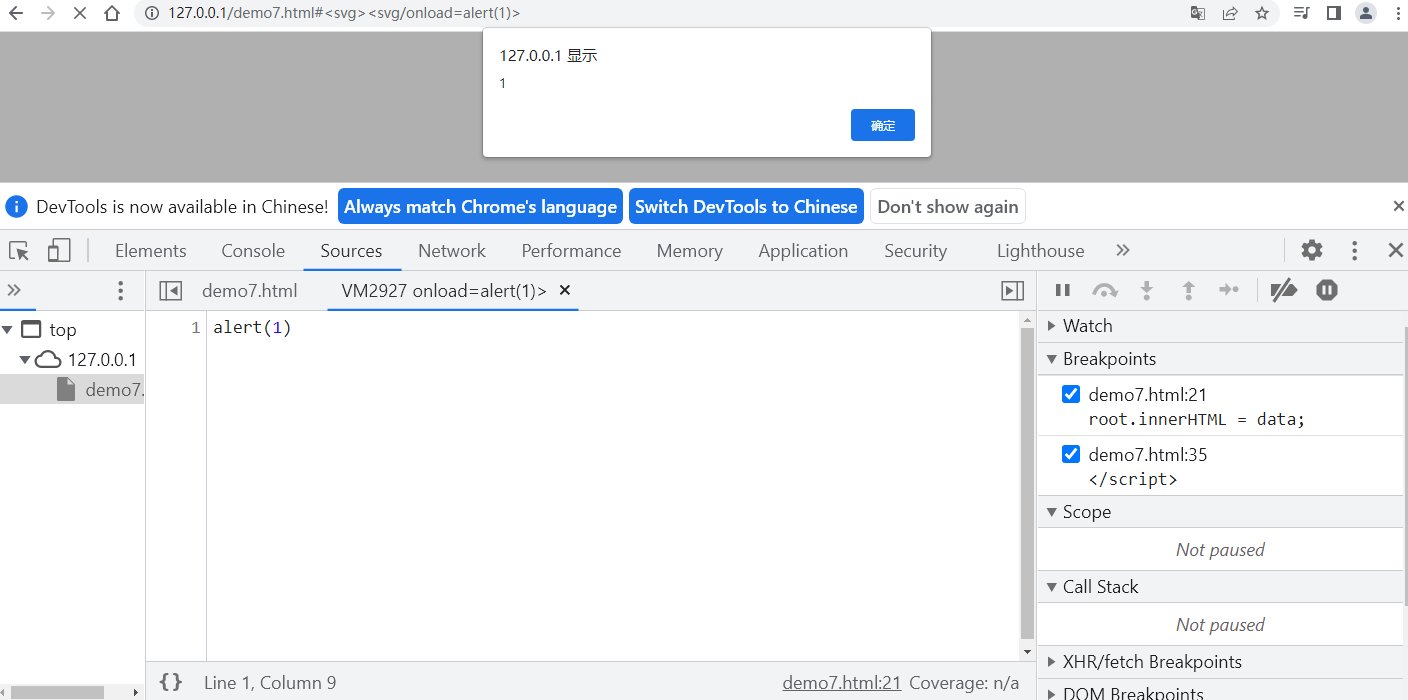Select demo7 file in navigator tree
Viewport: 1408px width, 700px height.
point(72,389)
